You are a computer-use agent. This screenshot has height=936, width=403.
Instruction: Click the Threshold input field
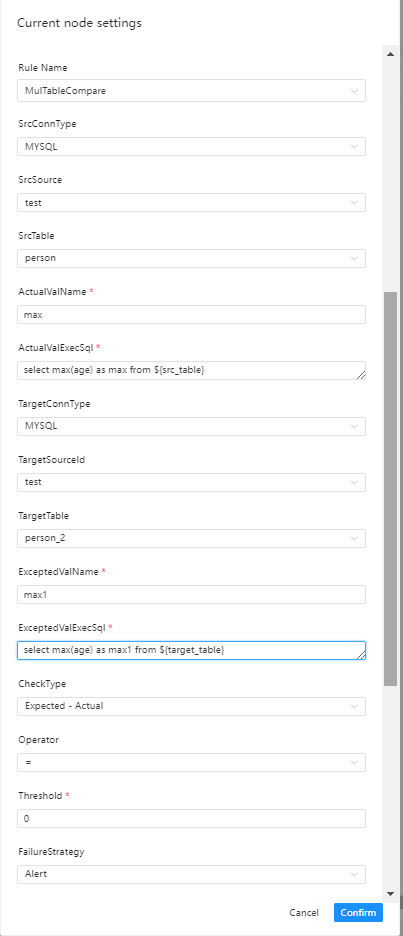click(191, 818)
